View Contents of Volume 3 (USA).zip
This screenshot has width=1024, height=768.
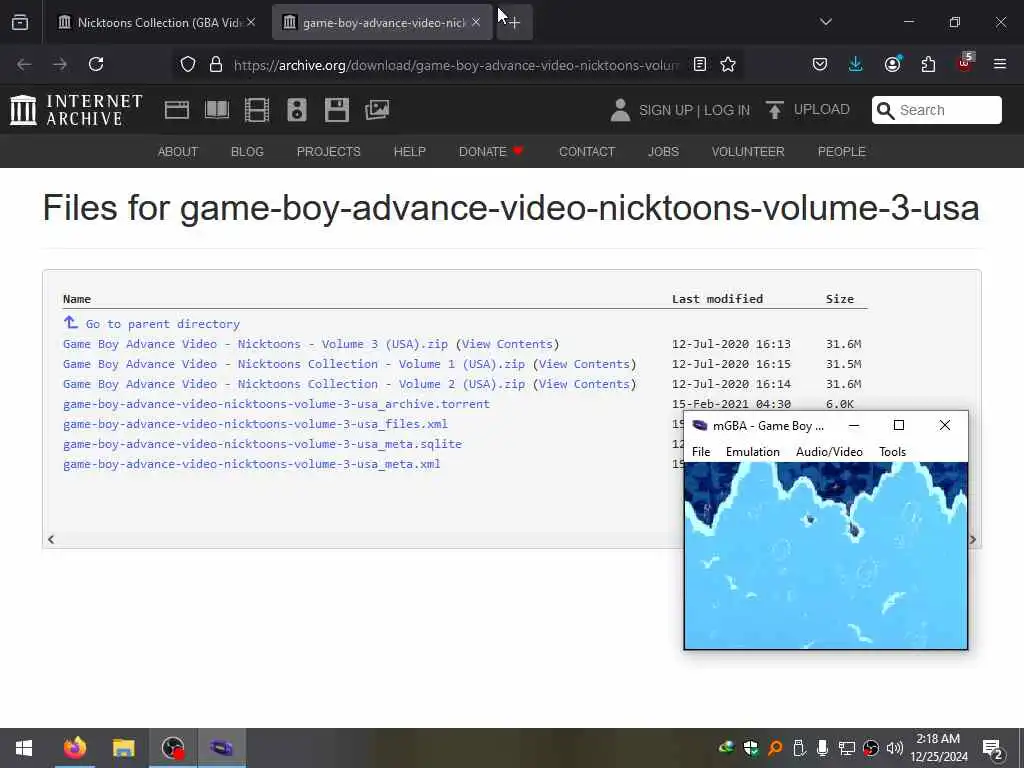tap(507, 344)
